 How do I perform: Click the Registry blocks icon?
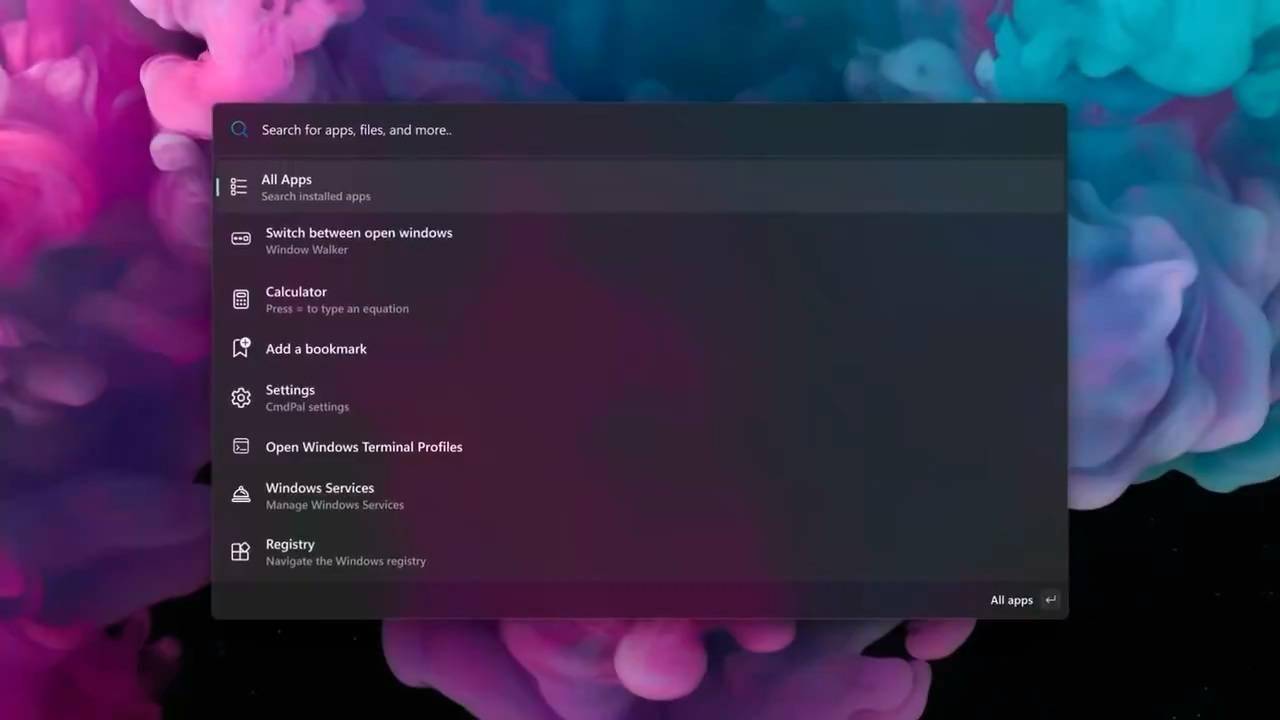(x=240, y=552)
